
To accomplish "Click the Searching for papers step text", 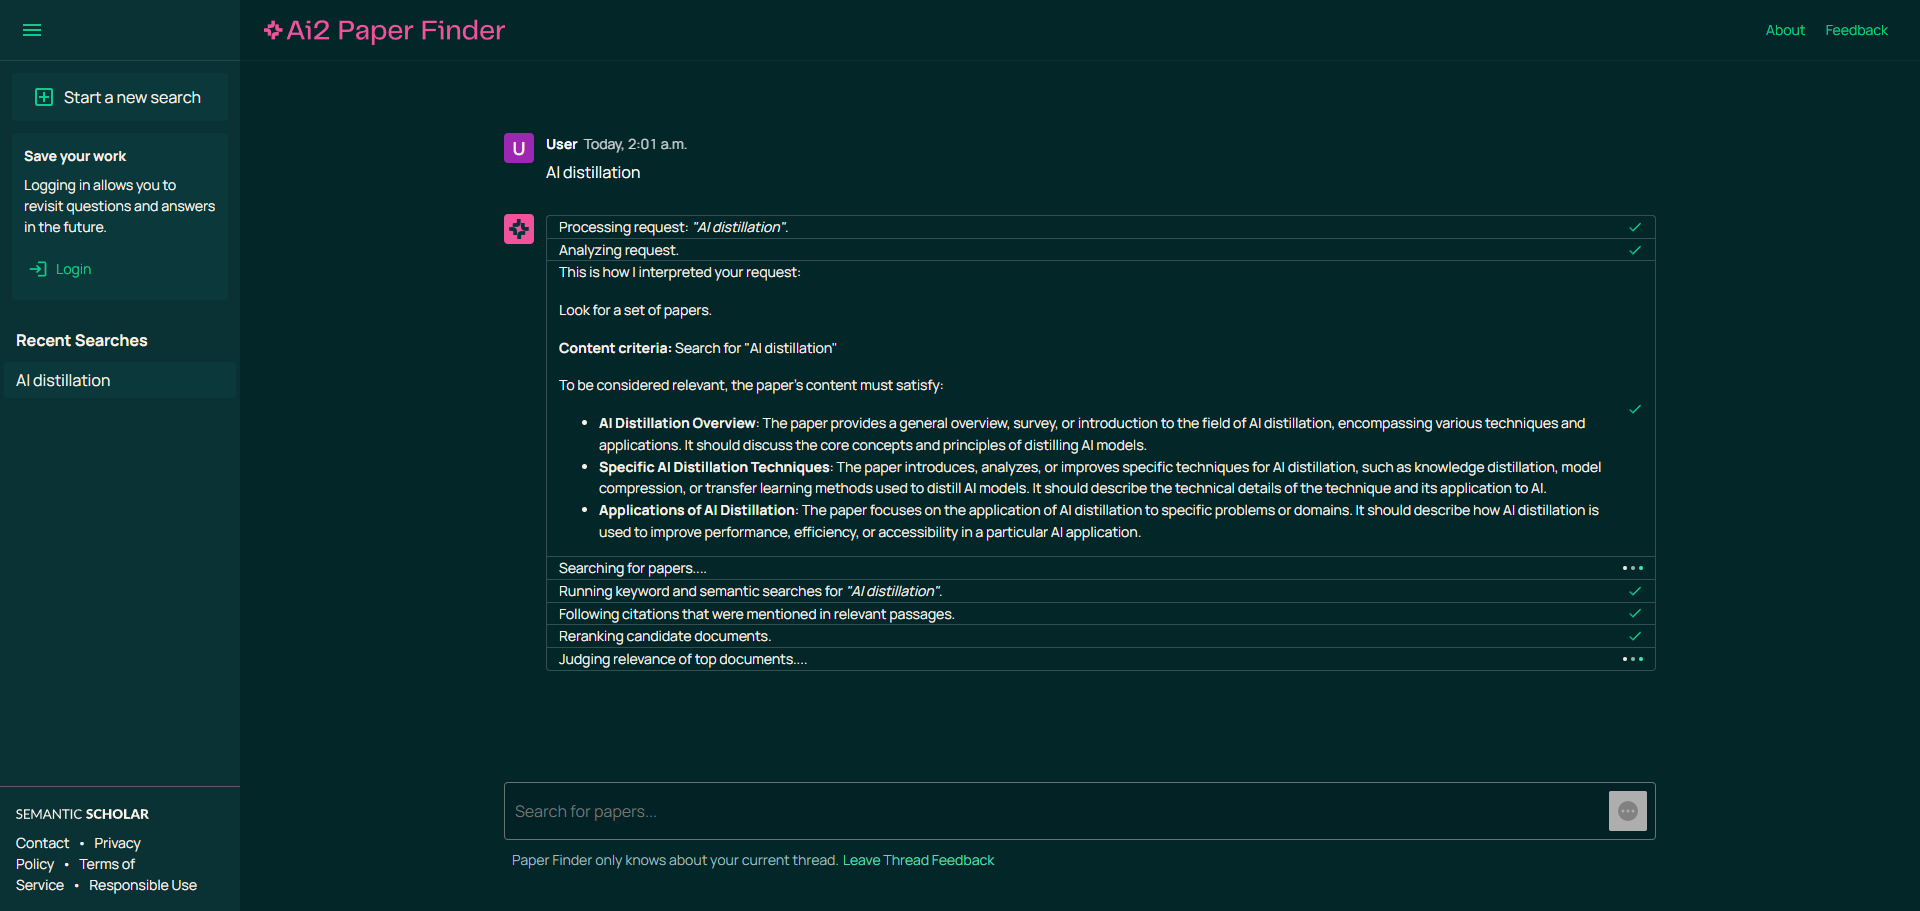I will [632, 568].
